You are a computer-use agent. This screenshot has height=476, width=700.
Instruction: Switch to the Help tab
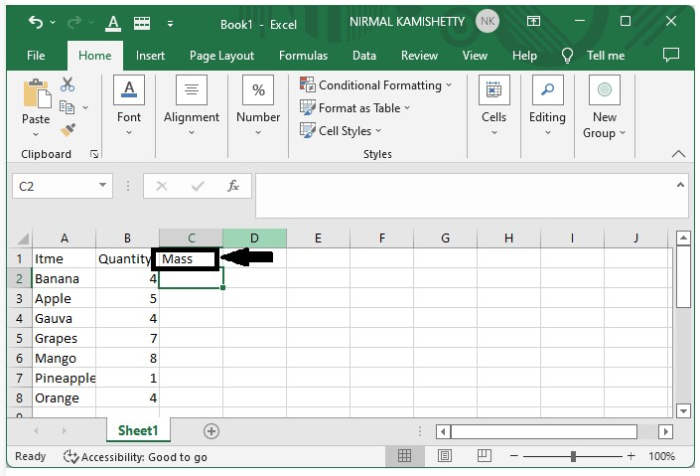coord(524,56)
